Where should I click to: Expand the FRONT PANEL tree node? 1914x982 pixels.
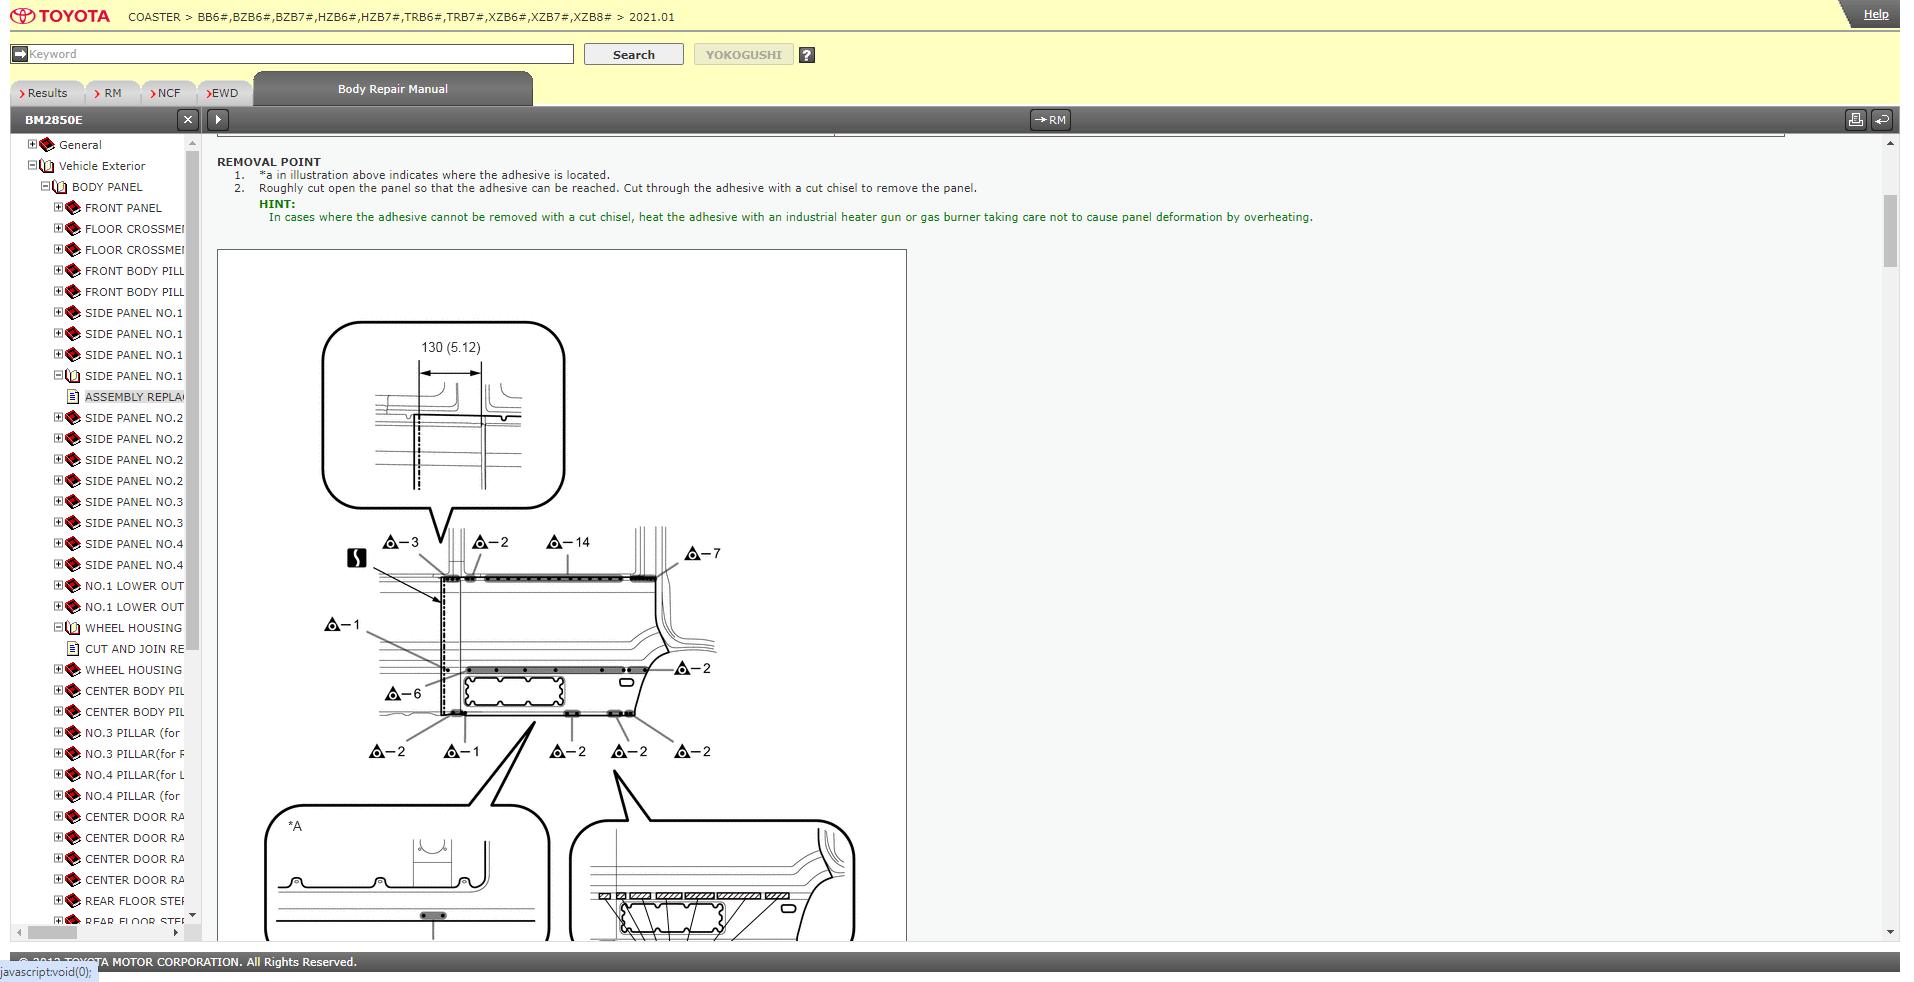(58, 207)
